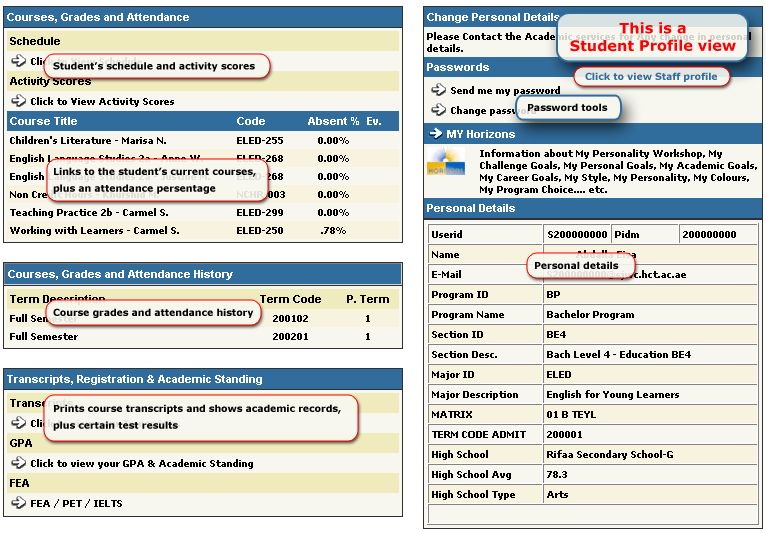Click arrow icon beside FEA / PET / IELTS
The height and width of the screenshot is (533, 766).
(x=18, y=503)
